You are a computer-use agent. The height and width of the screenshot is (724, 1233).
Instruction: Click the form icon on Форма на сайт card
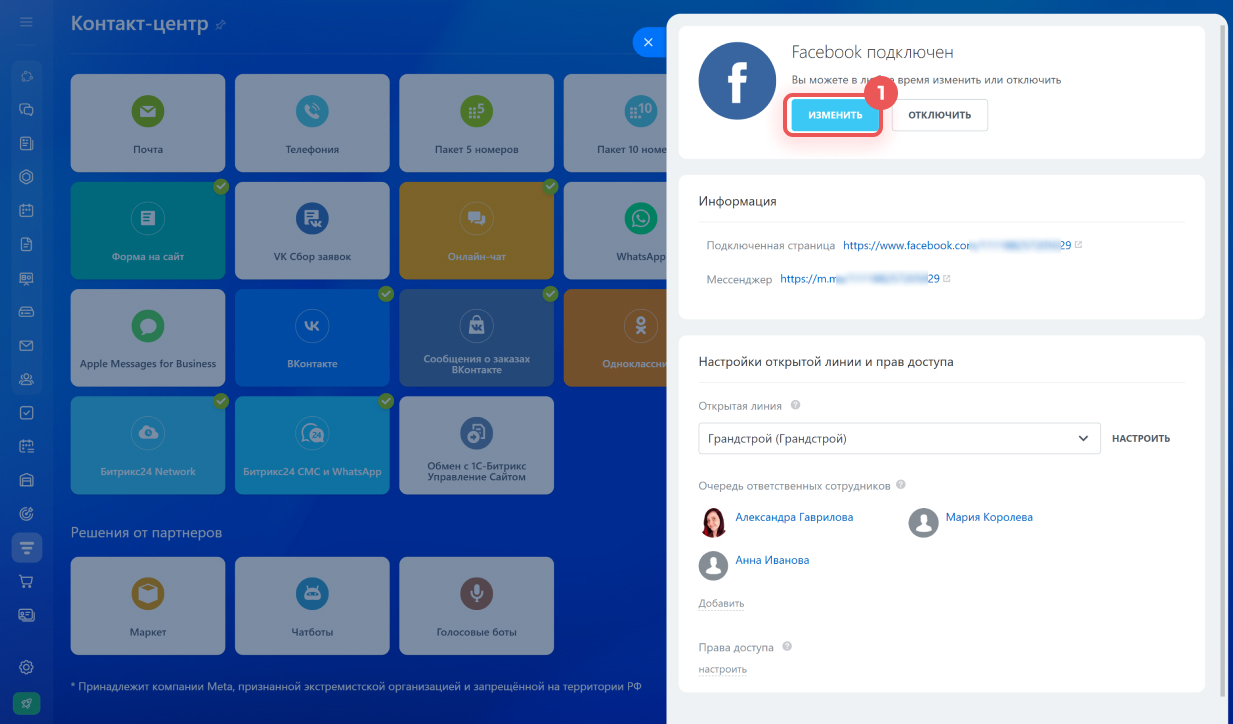tap(148, 217)
